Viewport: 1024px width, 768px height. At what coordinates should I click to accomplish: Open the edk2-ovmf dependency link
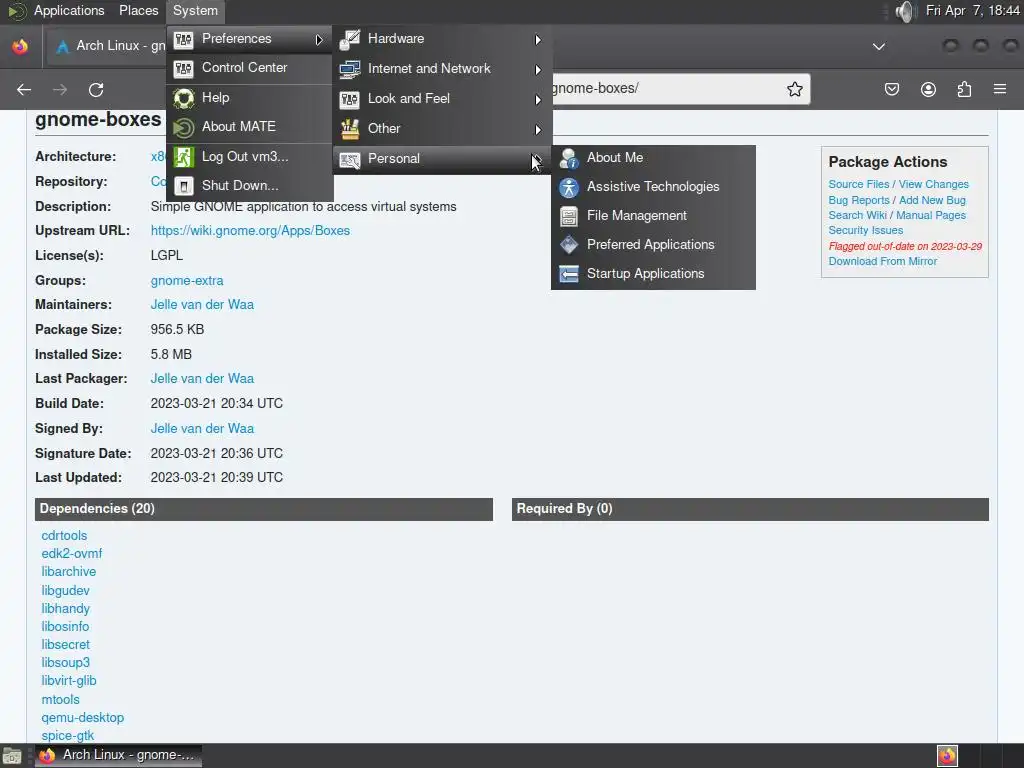point(71,553)
